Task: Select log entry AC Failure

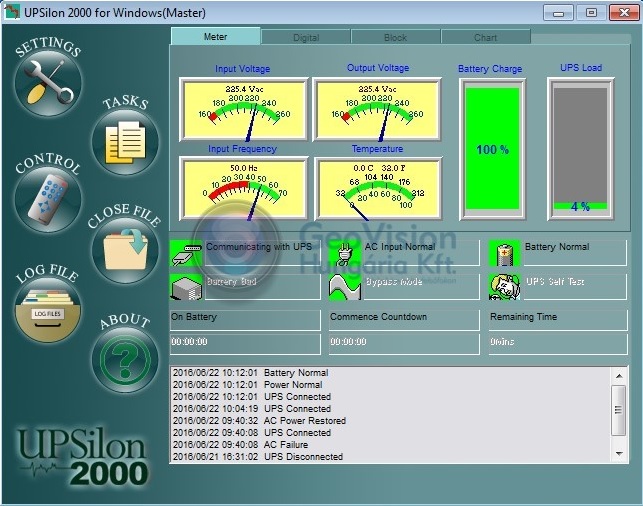Action: (x=240, y=444)
